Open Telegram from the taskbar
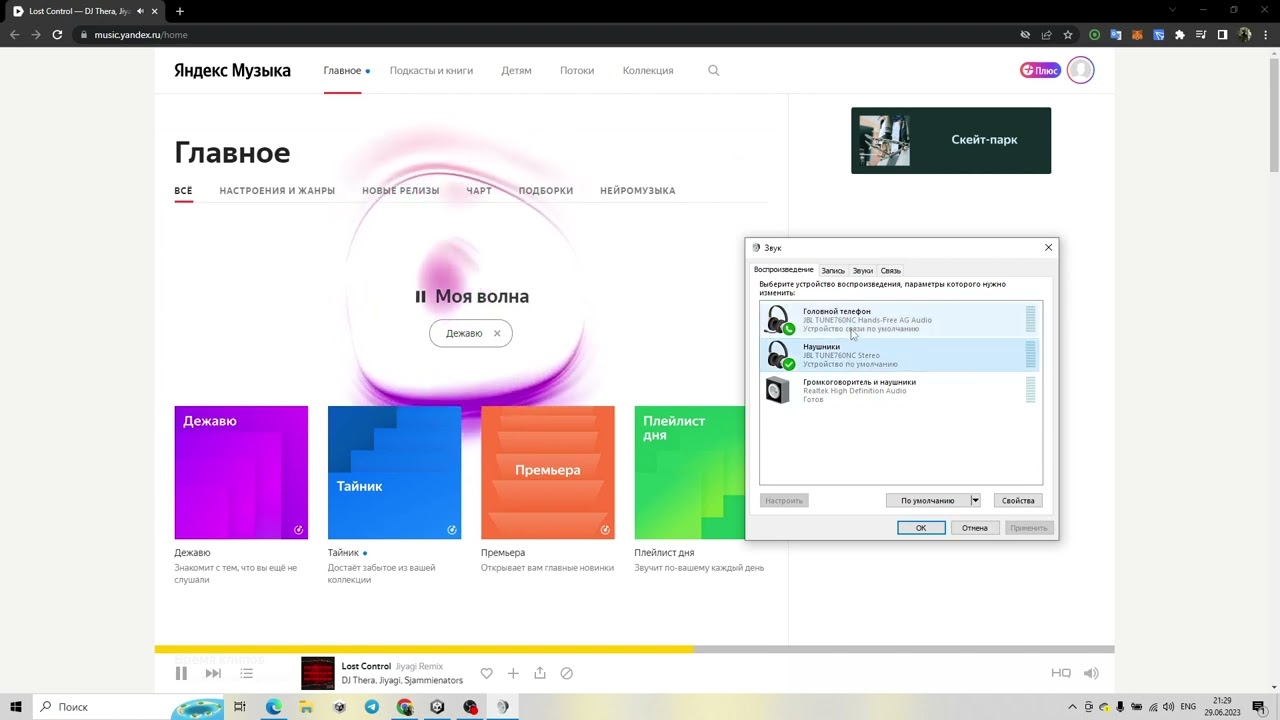Image resolution: width=1280 pixels, height=720 pixels. [x=372, y=707]
